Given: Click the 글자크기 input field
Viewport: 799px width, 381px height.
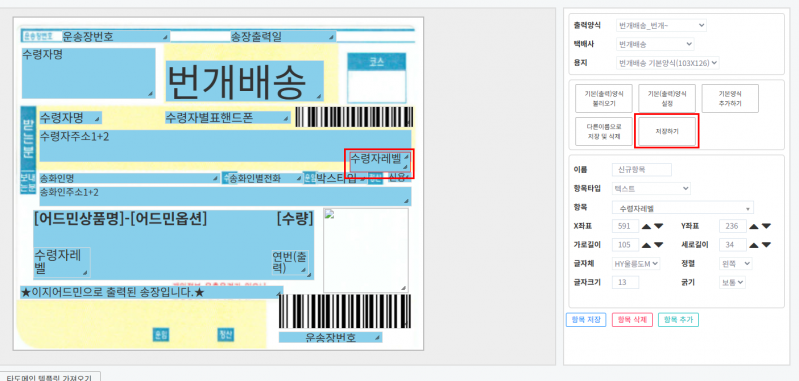Looking at the screenshot, I should pos(625,282).
